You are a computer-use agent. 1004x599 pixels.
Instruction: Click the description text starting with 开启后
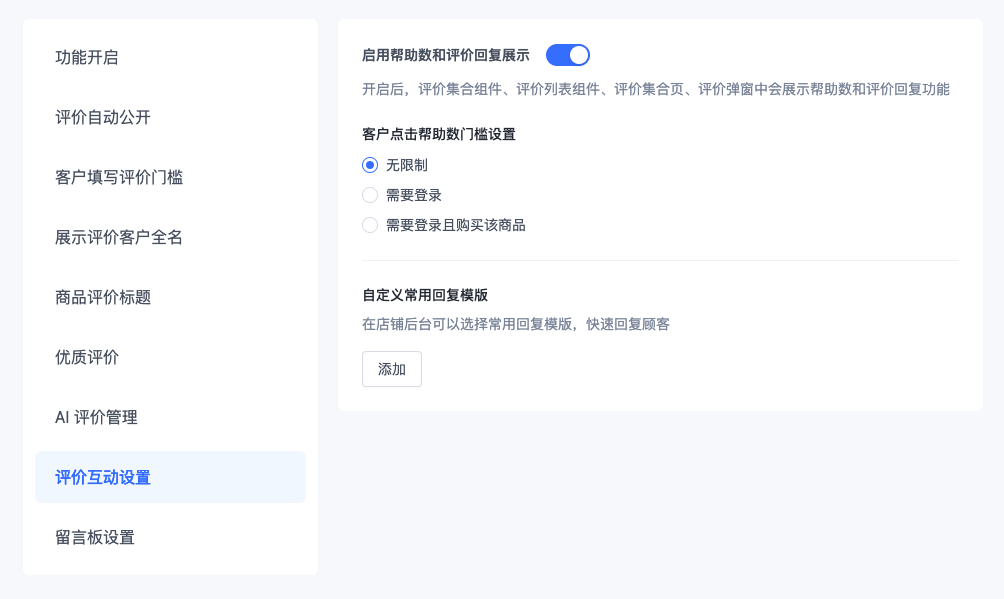[x=656, y=89]
